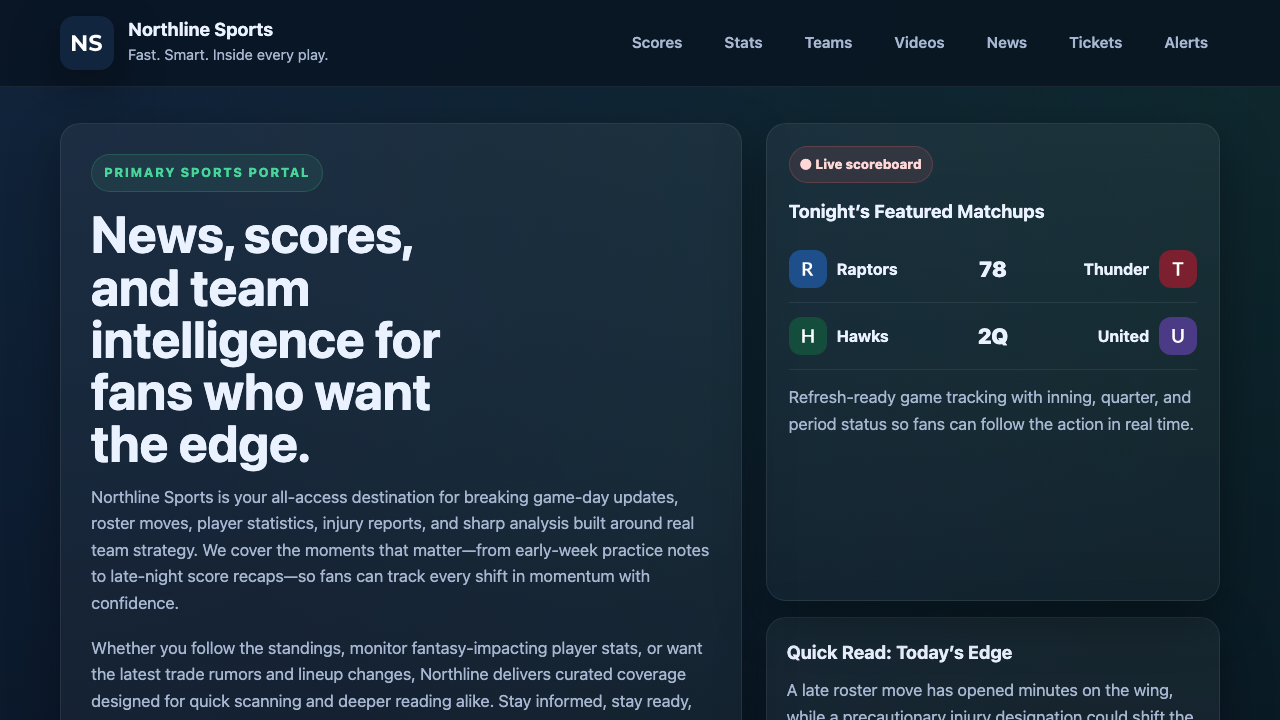This screenshot has height=720, width=1280.
Task: Open Alerts in the top navigation
Action: point(1186,43)
